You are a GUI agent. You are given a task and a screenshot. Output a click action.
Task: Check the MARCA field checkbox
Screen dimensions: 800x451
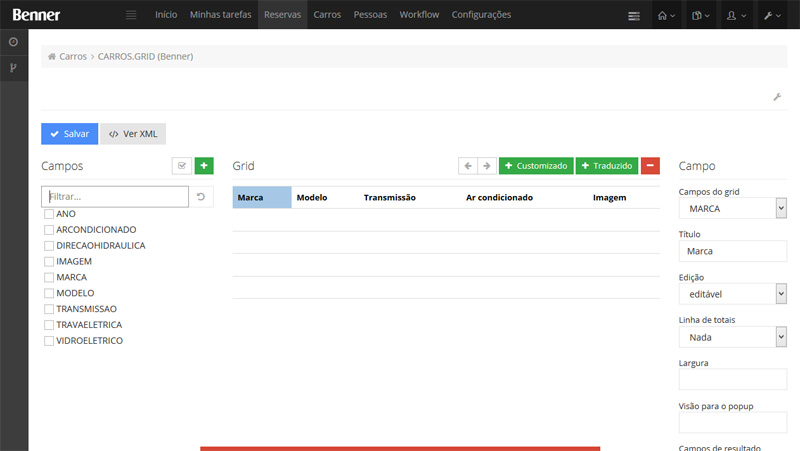tap(49, 277)
